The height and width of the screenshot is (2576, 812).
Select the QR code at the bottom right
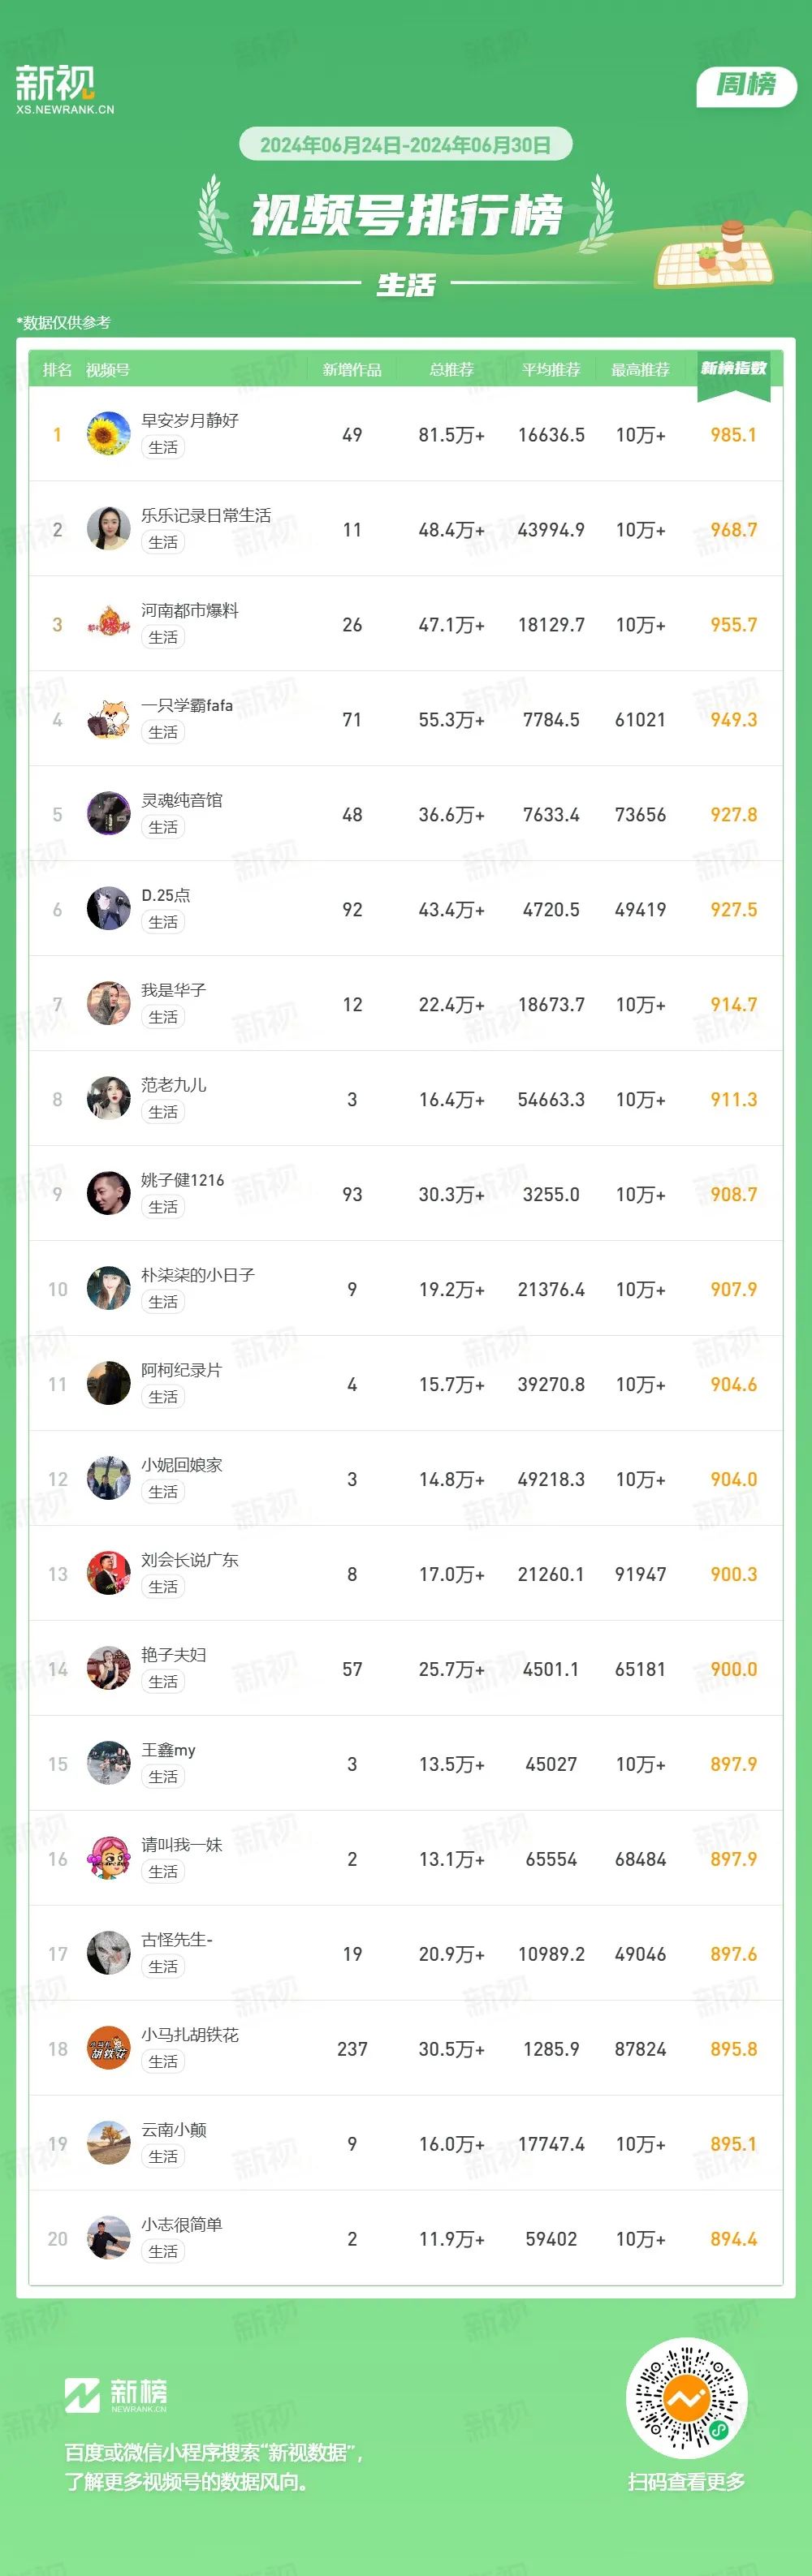[x=687, y=2398]
